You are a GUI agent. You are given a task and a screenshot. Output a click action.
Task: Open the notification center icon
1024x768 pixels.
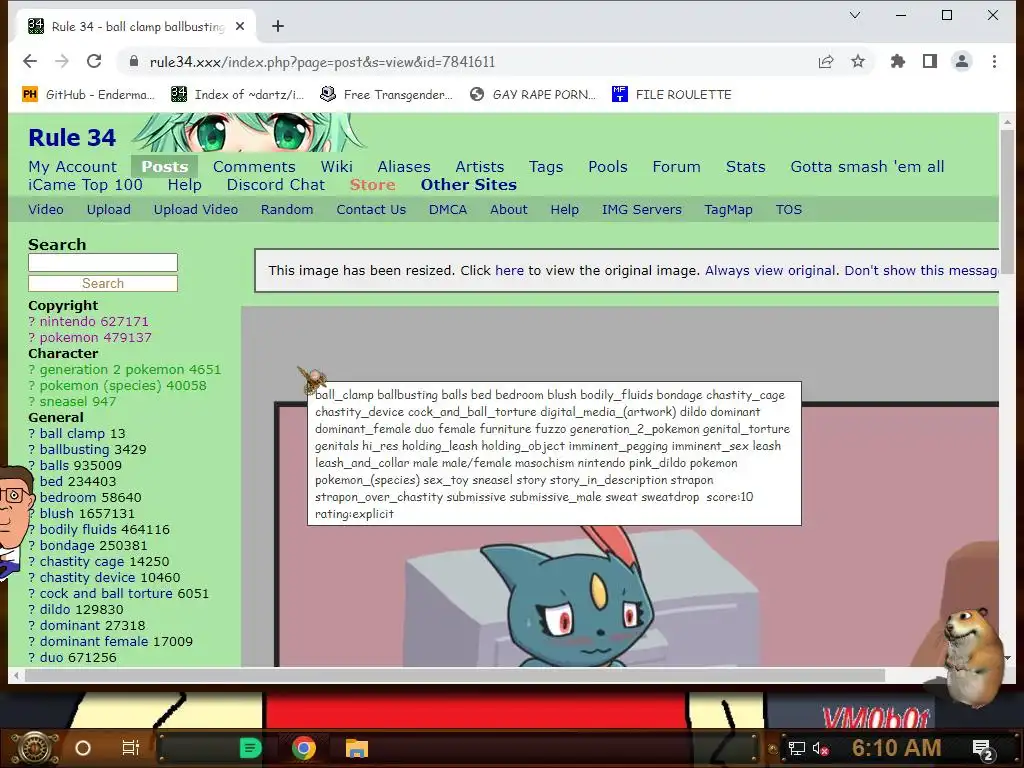pos(983,749)
